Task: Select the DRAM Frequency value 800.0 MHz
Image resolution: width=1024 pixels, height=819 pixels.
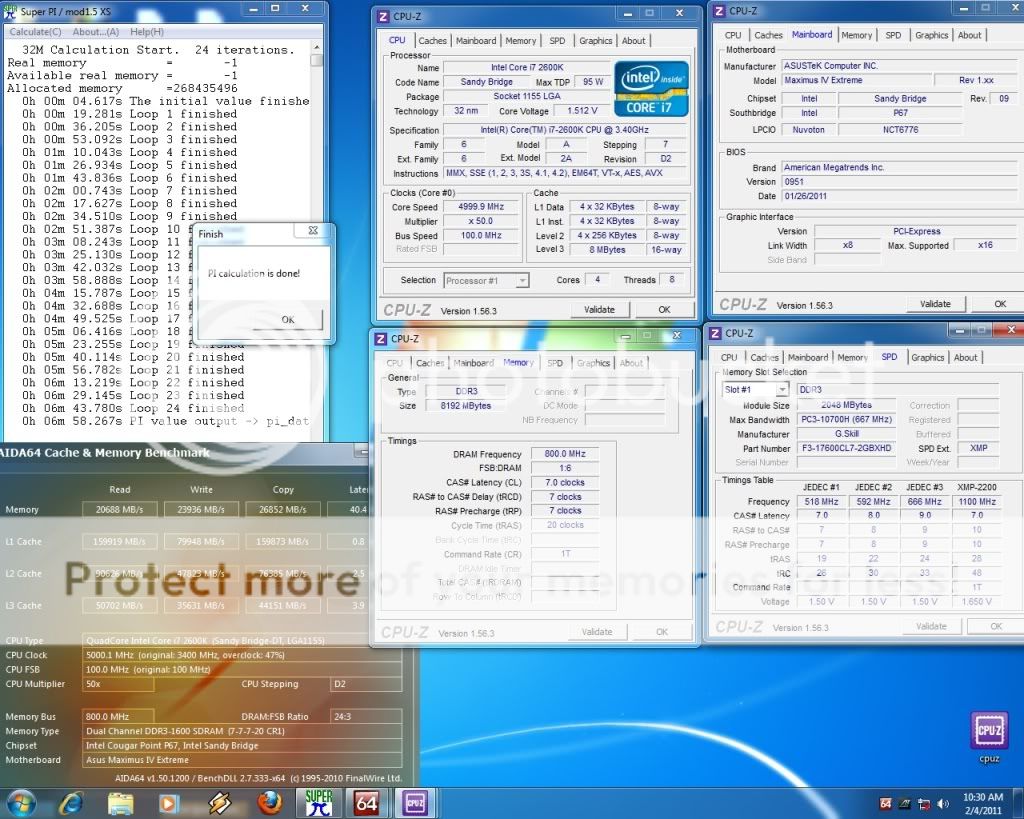Action: [x=565, y=454]
